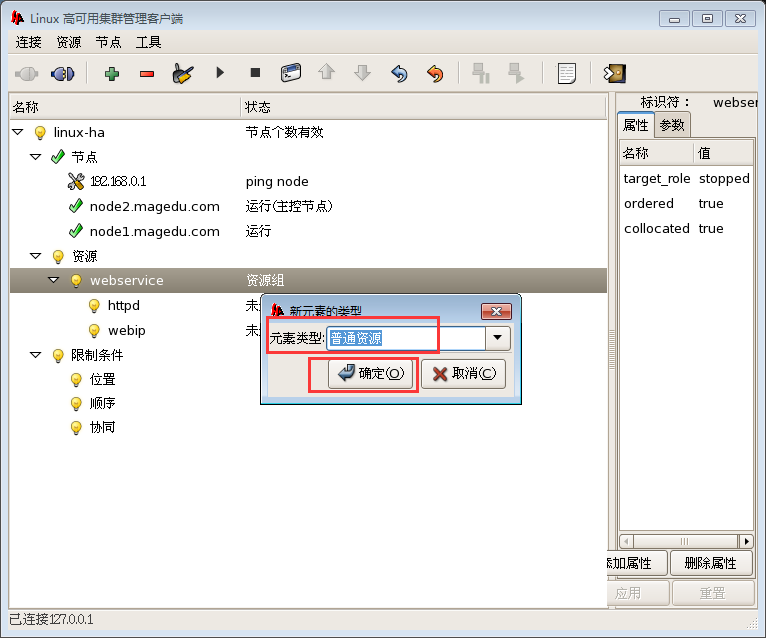The image size is (766, 638).
Task: Collapse the 限制条件 tree branch
Action: pyautogui.click(x=35, y=355)
